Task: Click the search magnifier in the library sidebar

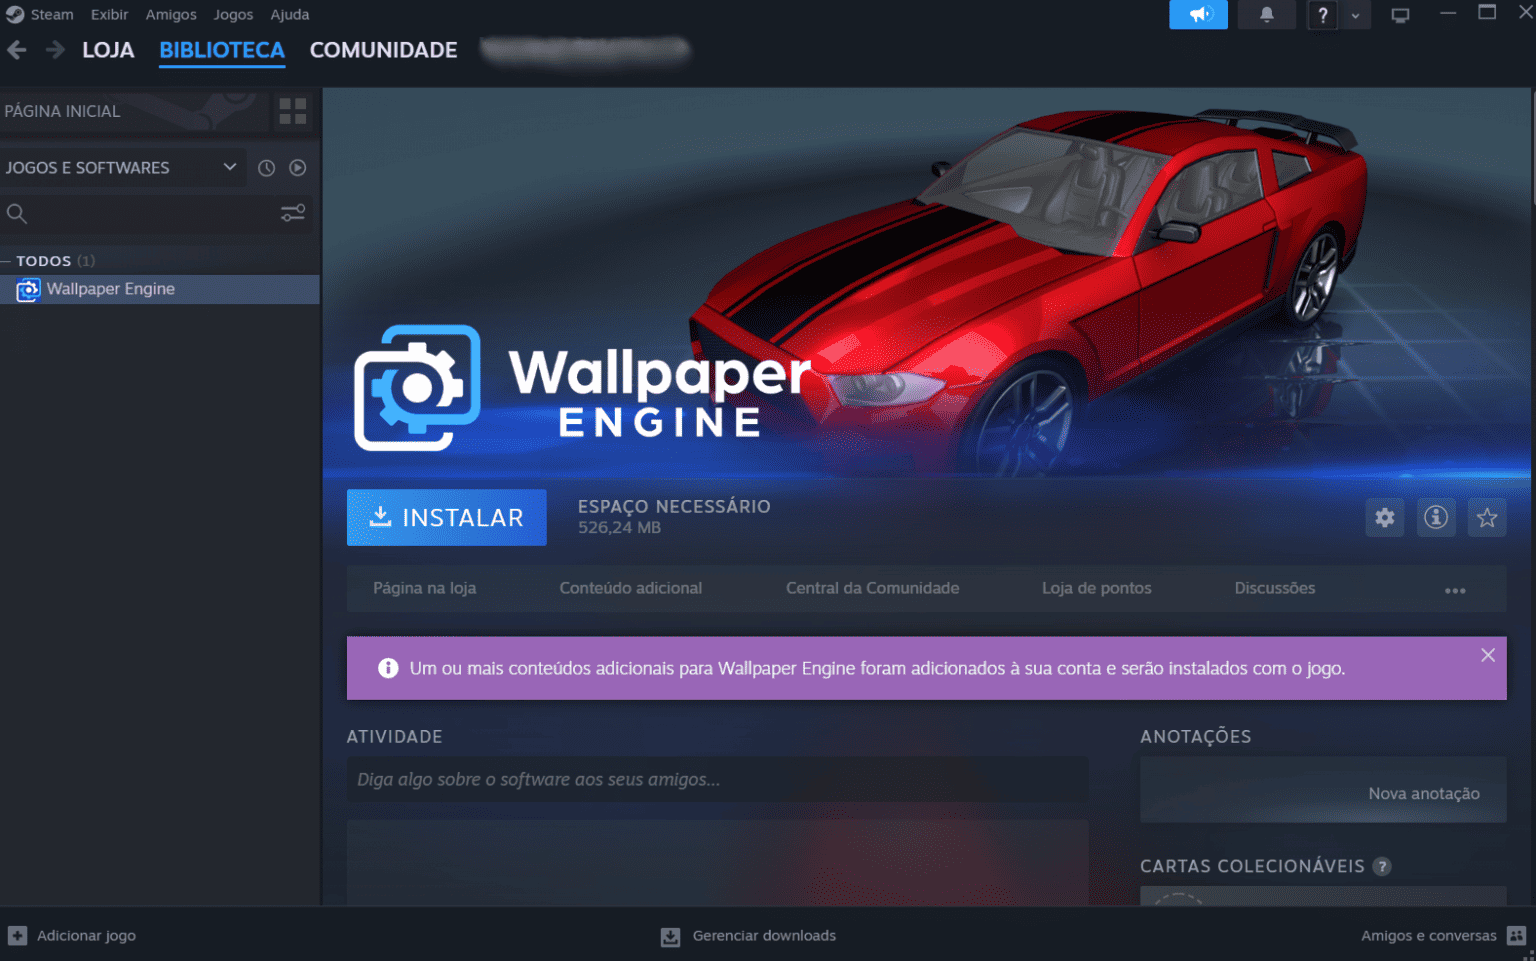Action: 16,213
